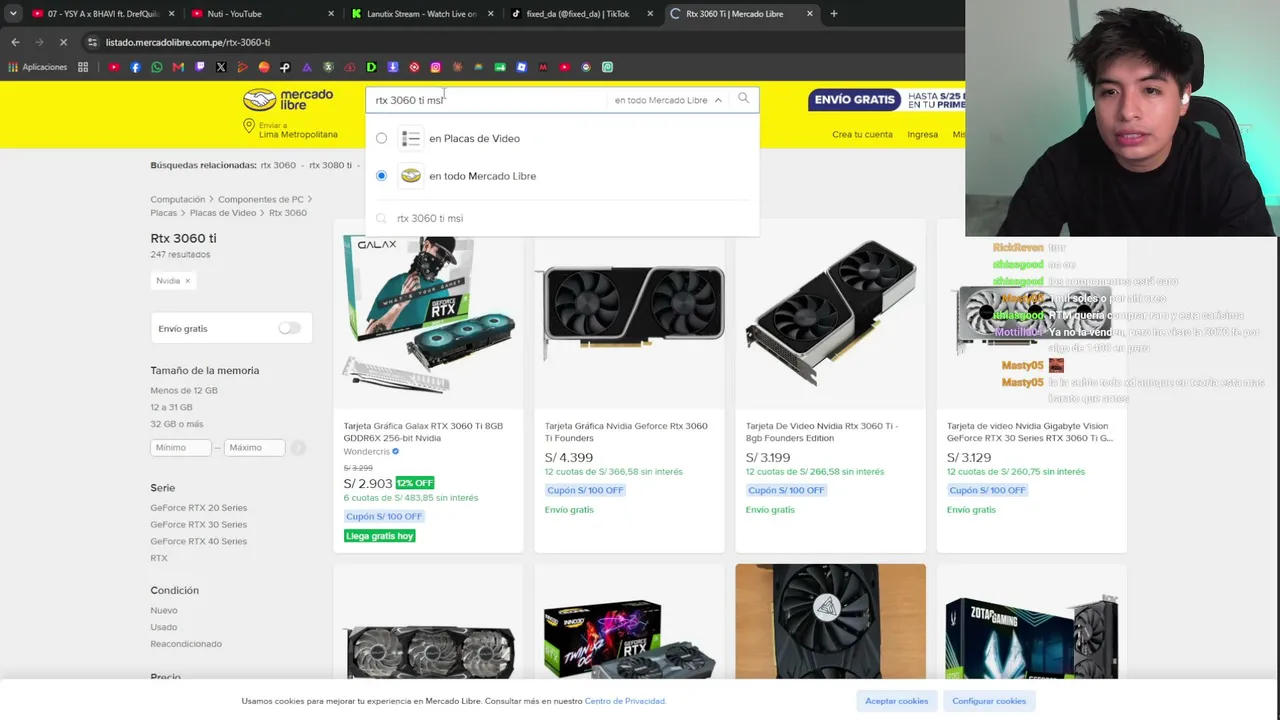Toggle the Envío gratis filter switch
Image resolution: width=1280 pixels, height=720 pixels.
[289, 328]
